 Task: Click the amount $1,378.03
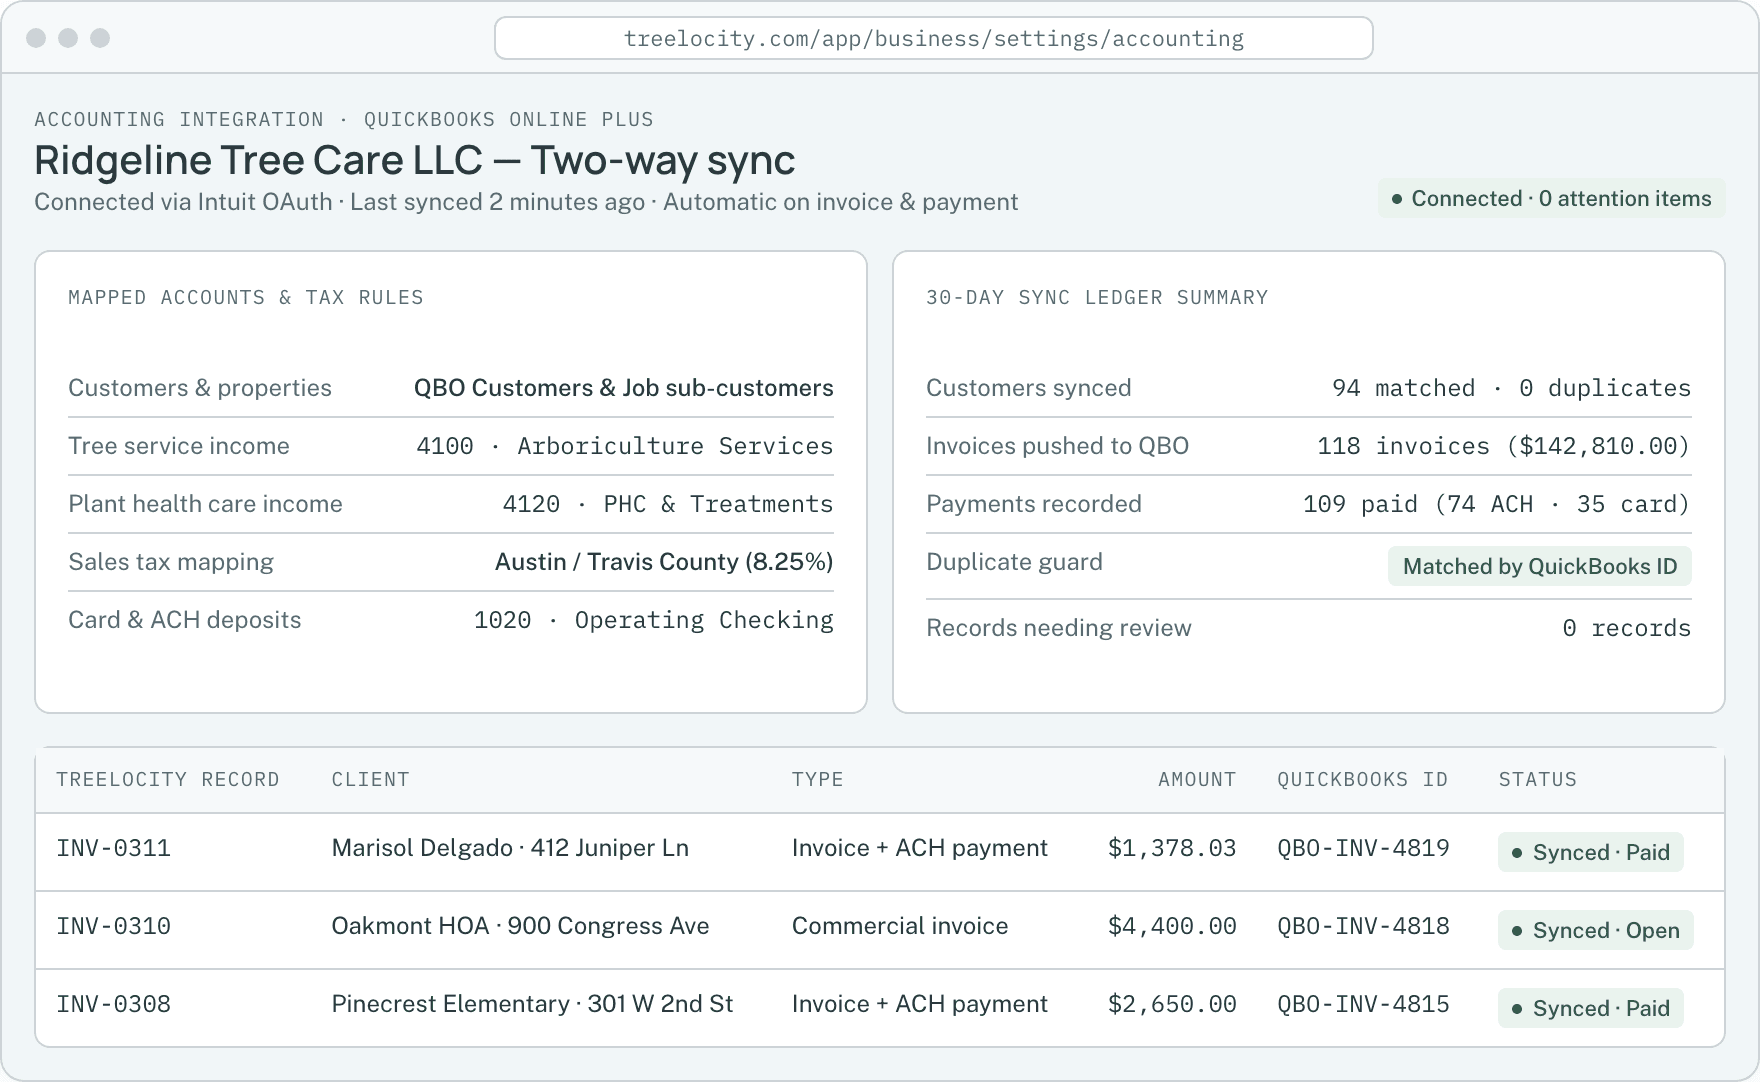1172,848
